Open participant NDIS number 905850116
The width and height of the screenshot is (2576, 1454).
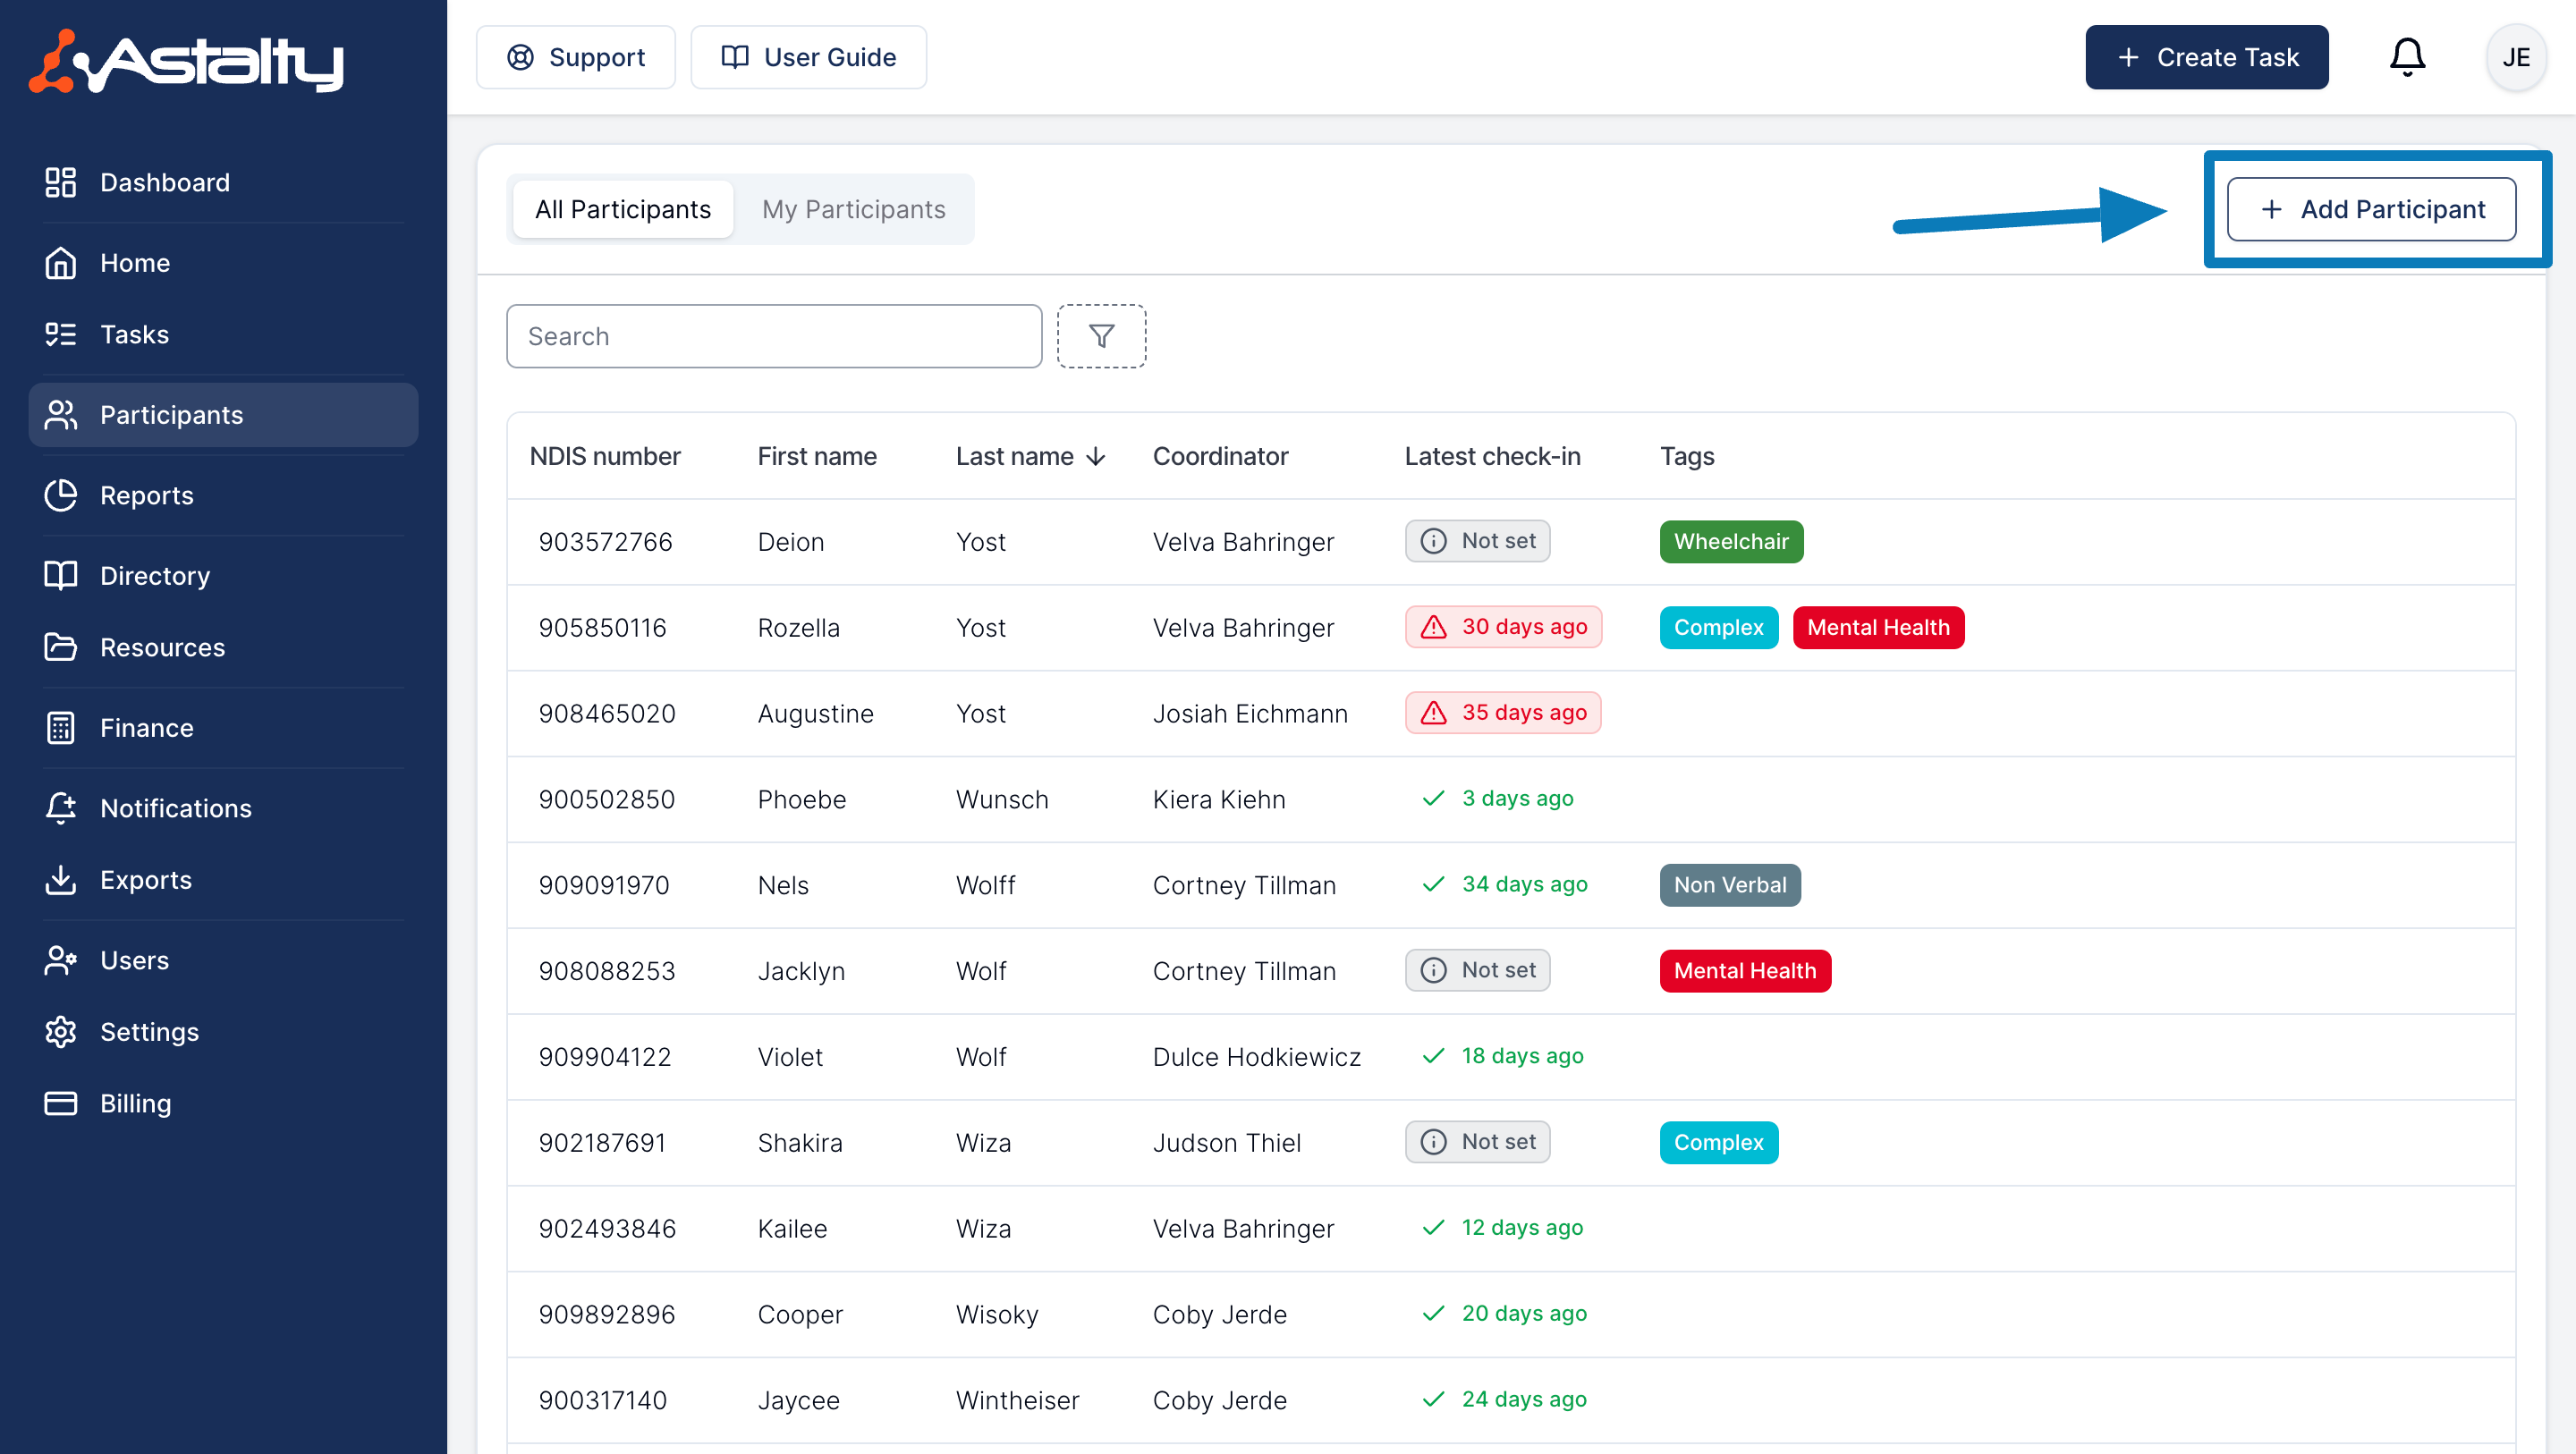(x=602, y=628)
